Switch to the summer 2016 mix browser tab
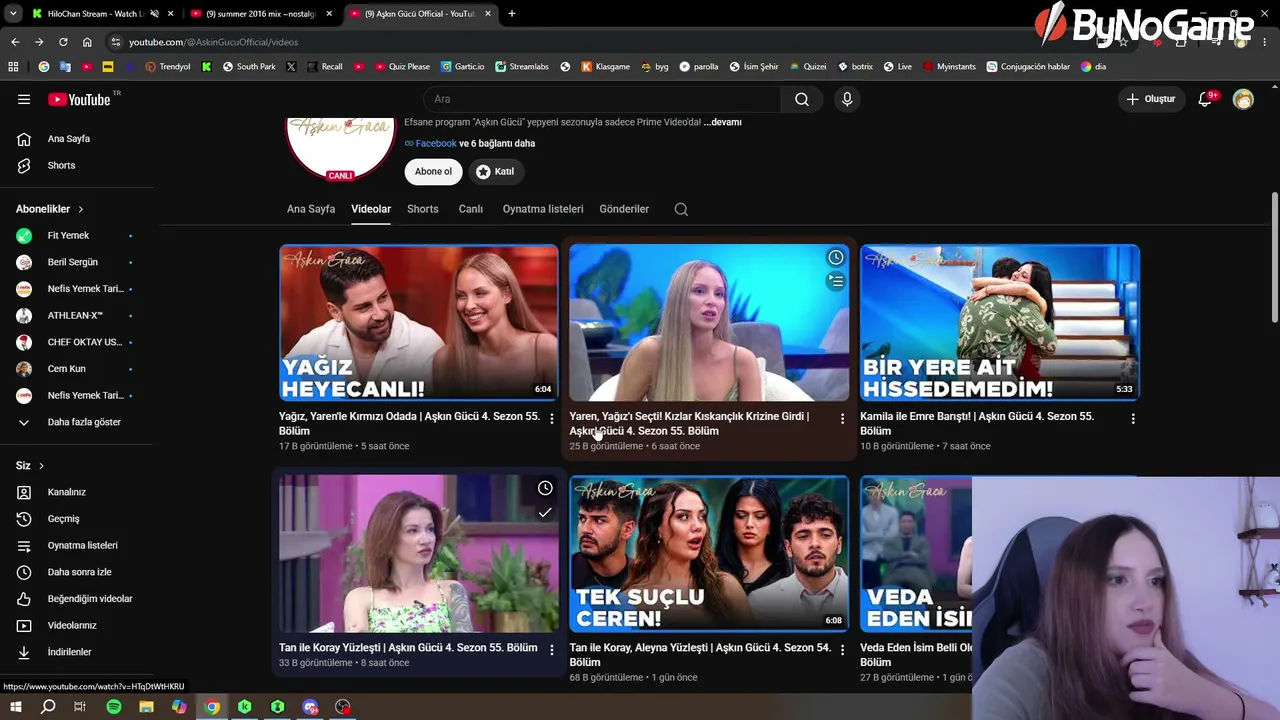 pyautogui.click(x=260, y=14)
